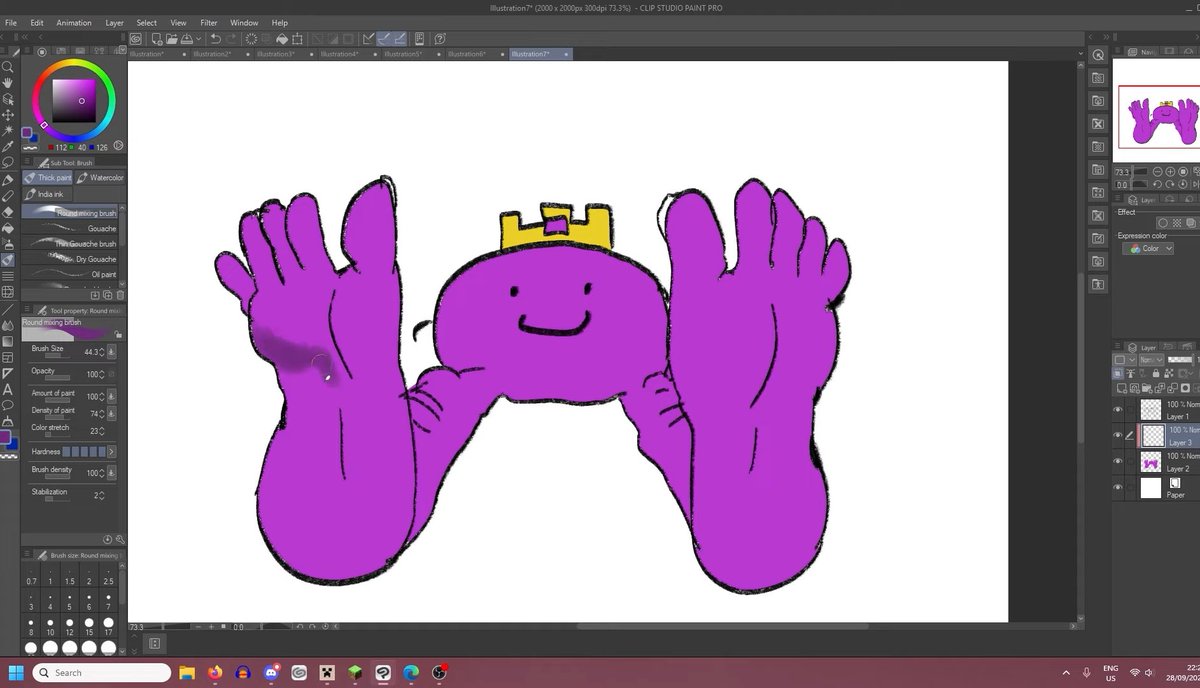
Task: Open the Layer menu
Action: click(x=115, y=22)
